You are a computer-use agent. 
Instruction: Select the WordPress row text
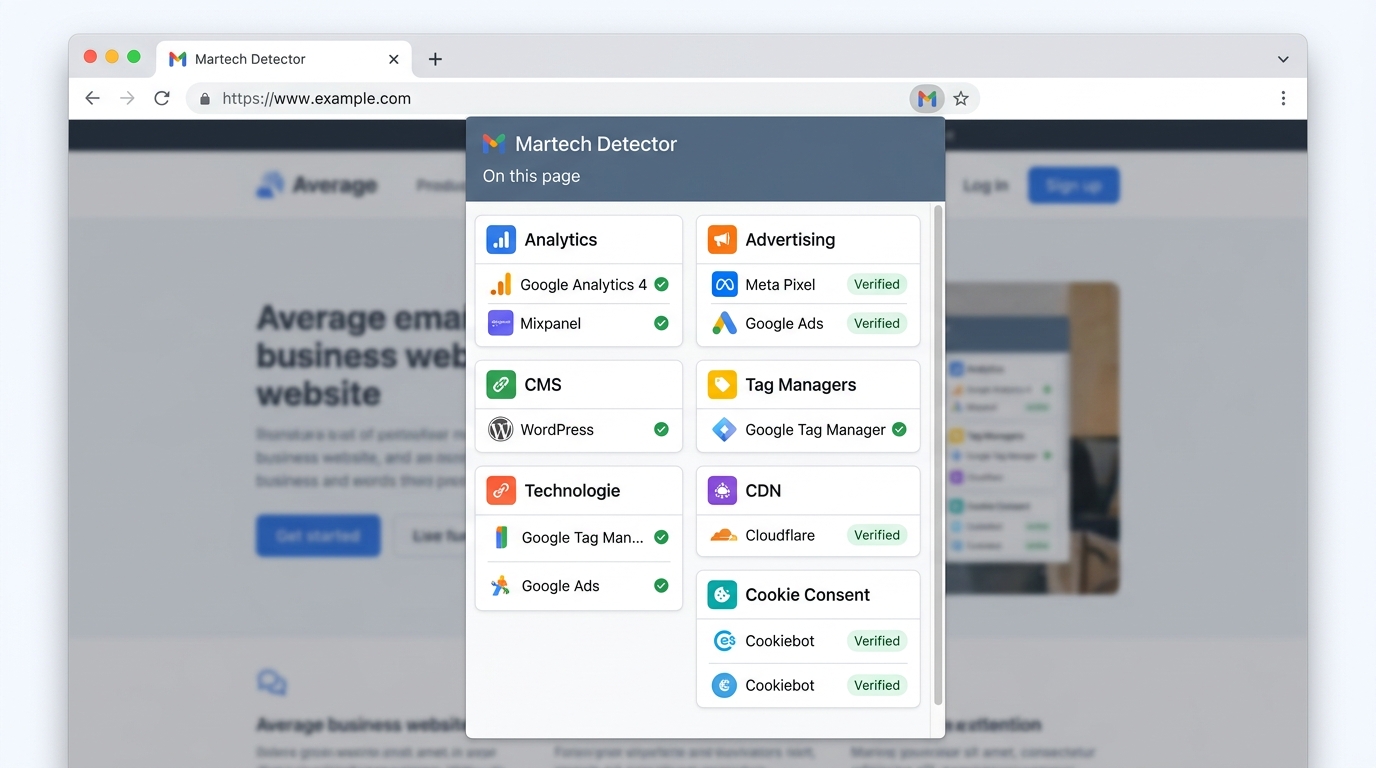tap(557, 430)
